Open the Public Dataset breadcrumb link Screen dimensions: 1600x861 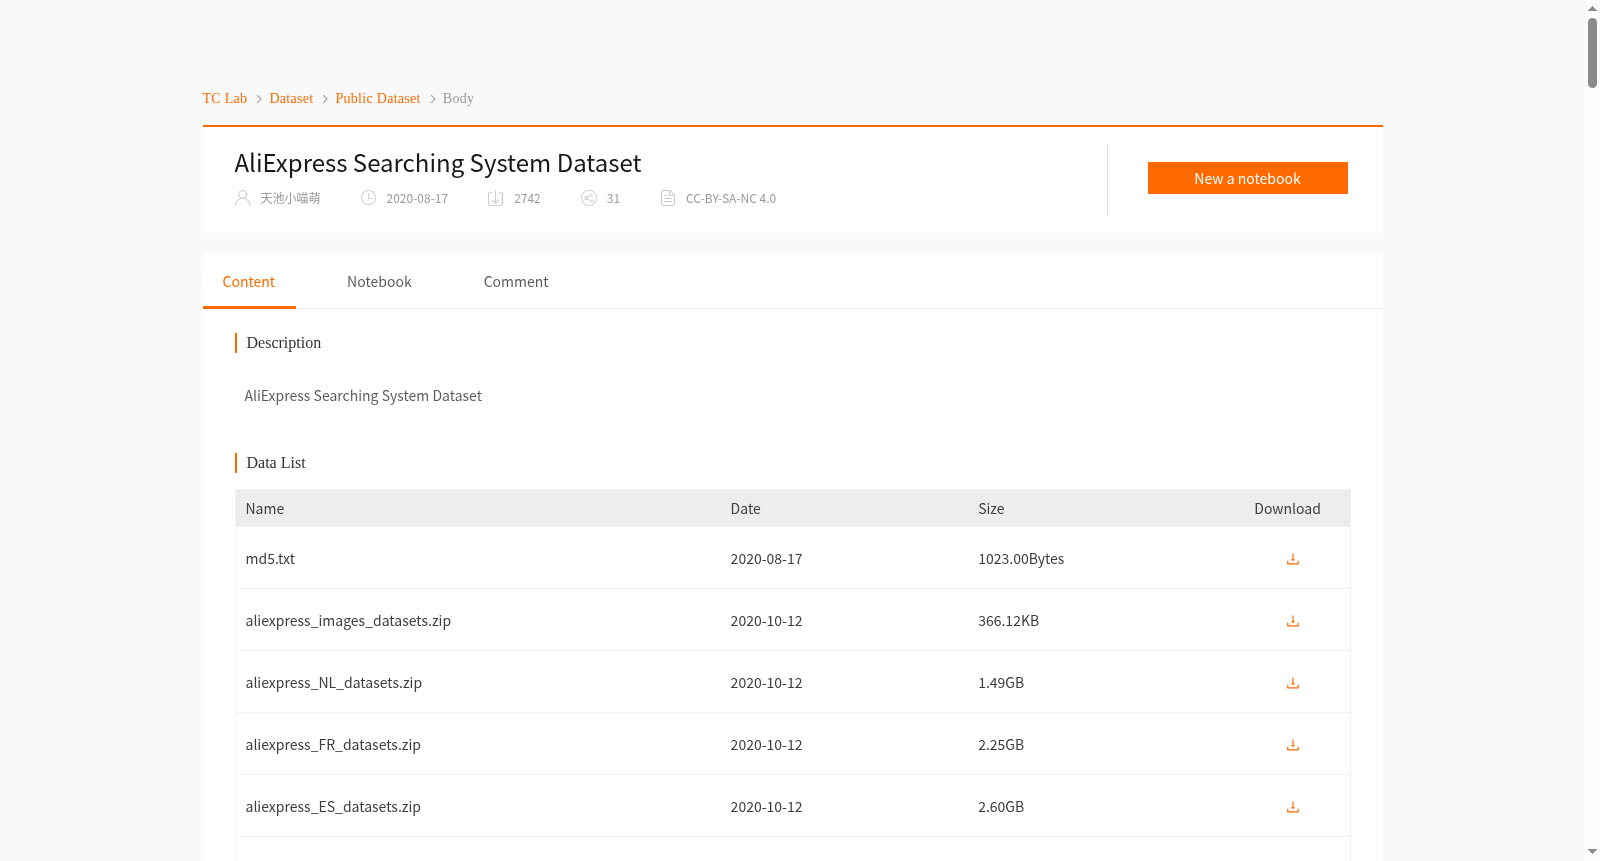[378, 98]
